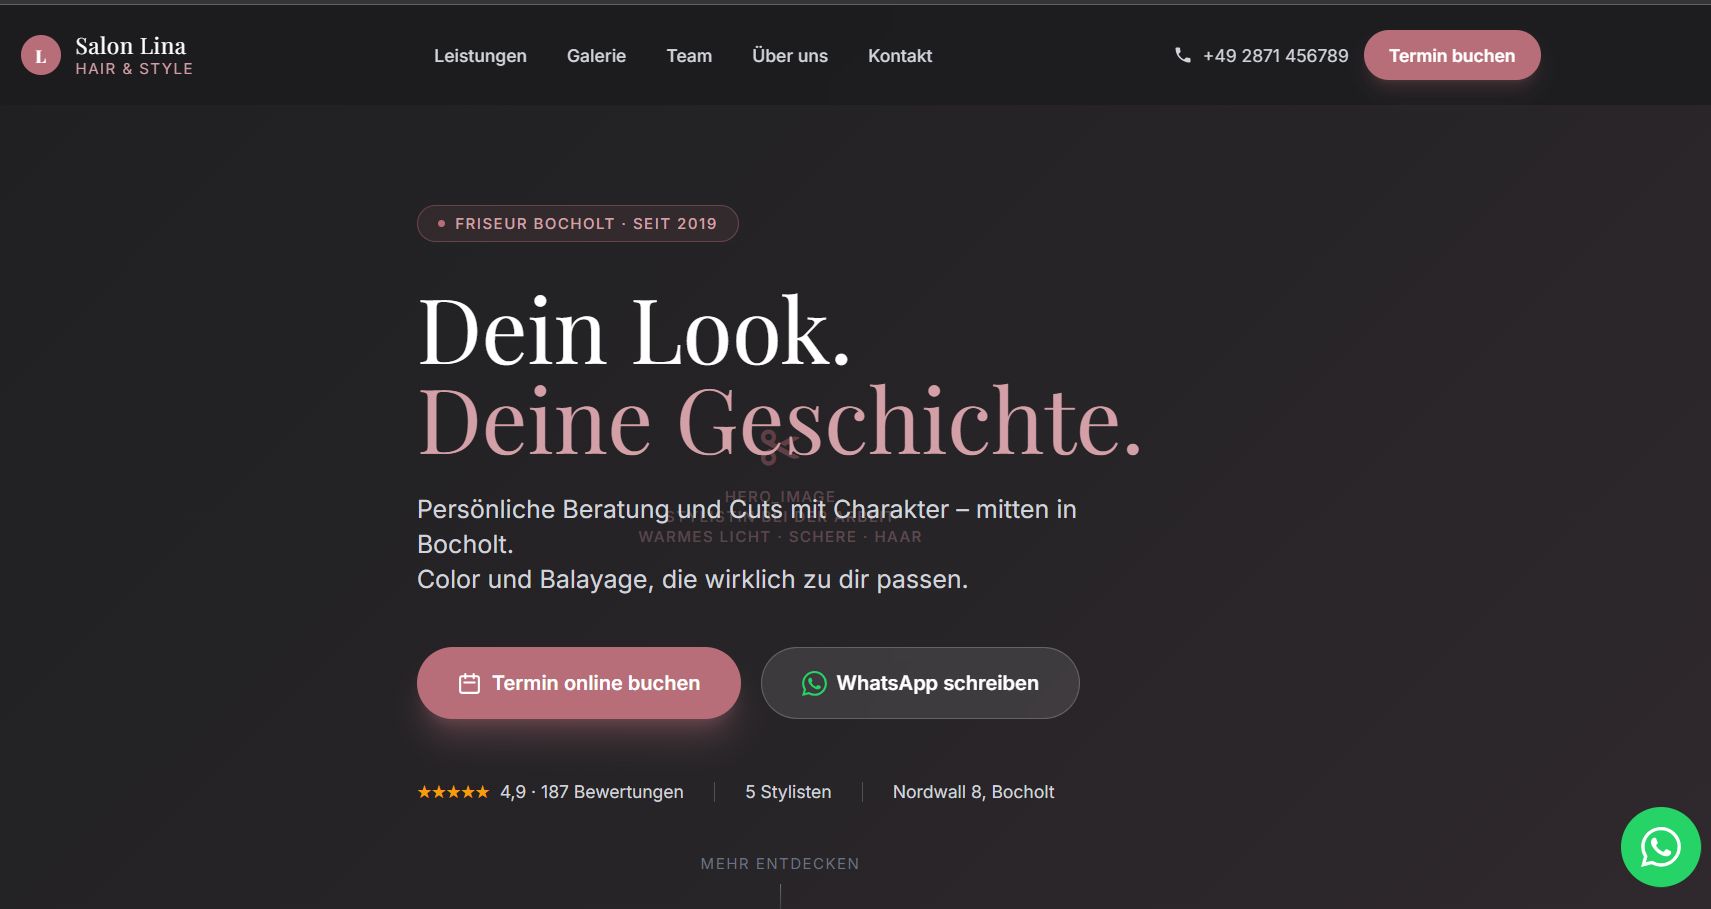Open the Salon Lina home link
Viewport: 1711px width, 909px height.
(x=107, y=55)
